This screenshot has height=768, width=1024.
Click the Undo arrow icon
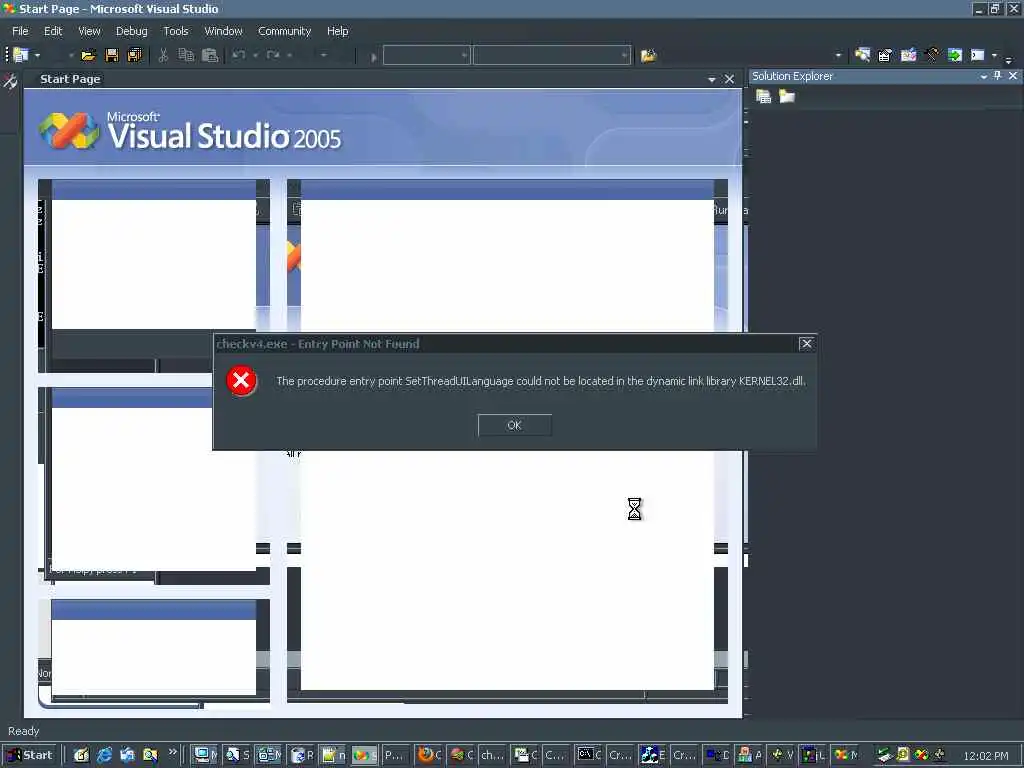click(x=238, y=56)
